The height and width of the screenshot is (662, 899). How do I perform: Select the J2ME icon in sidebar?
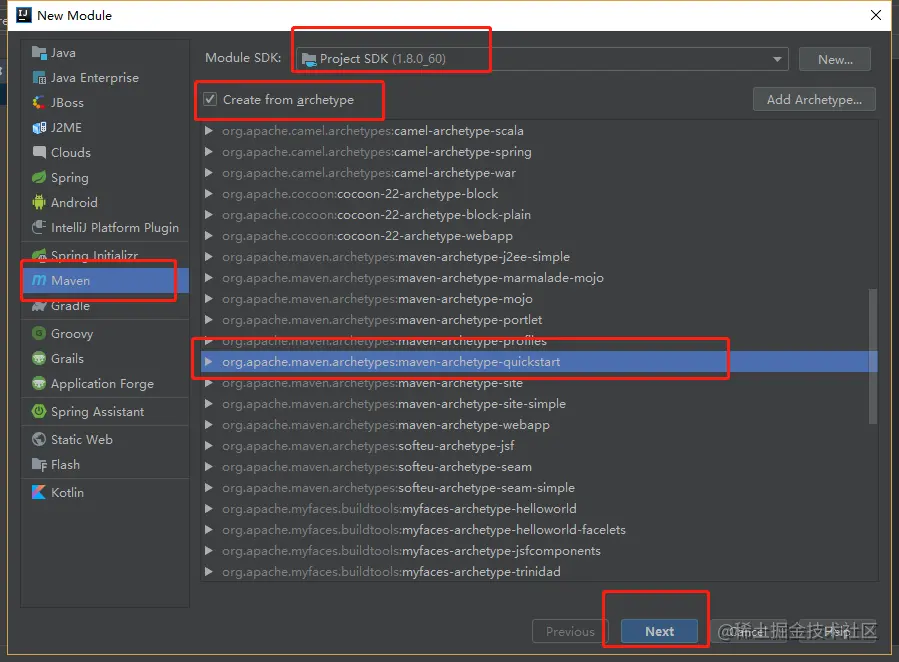point(39,128)
